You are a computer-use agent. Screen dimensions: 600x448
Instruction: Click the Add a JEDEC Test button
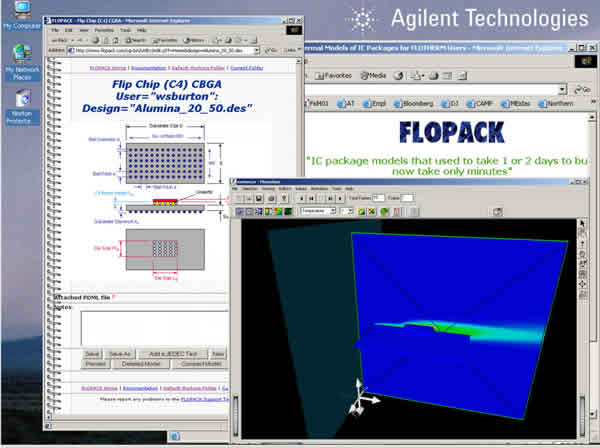tap(173, 354)
